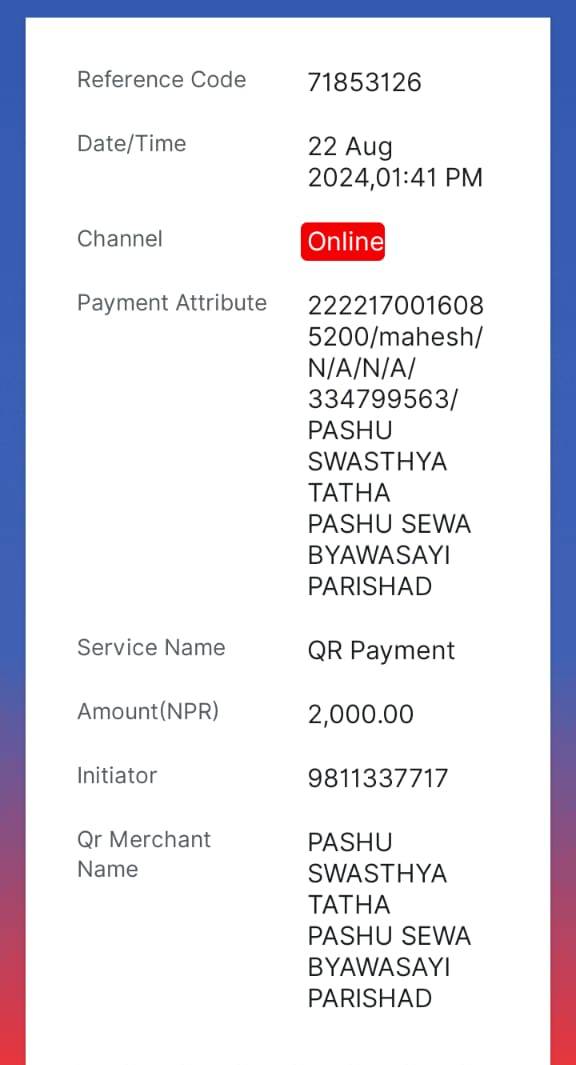Tap the Qr Merchant Name label

144,854
